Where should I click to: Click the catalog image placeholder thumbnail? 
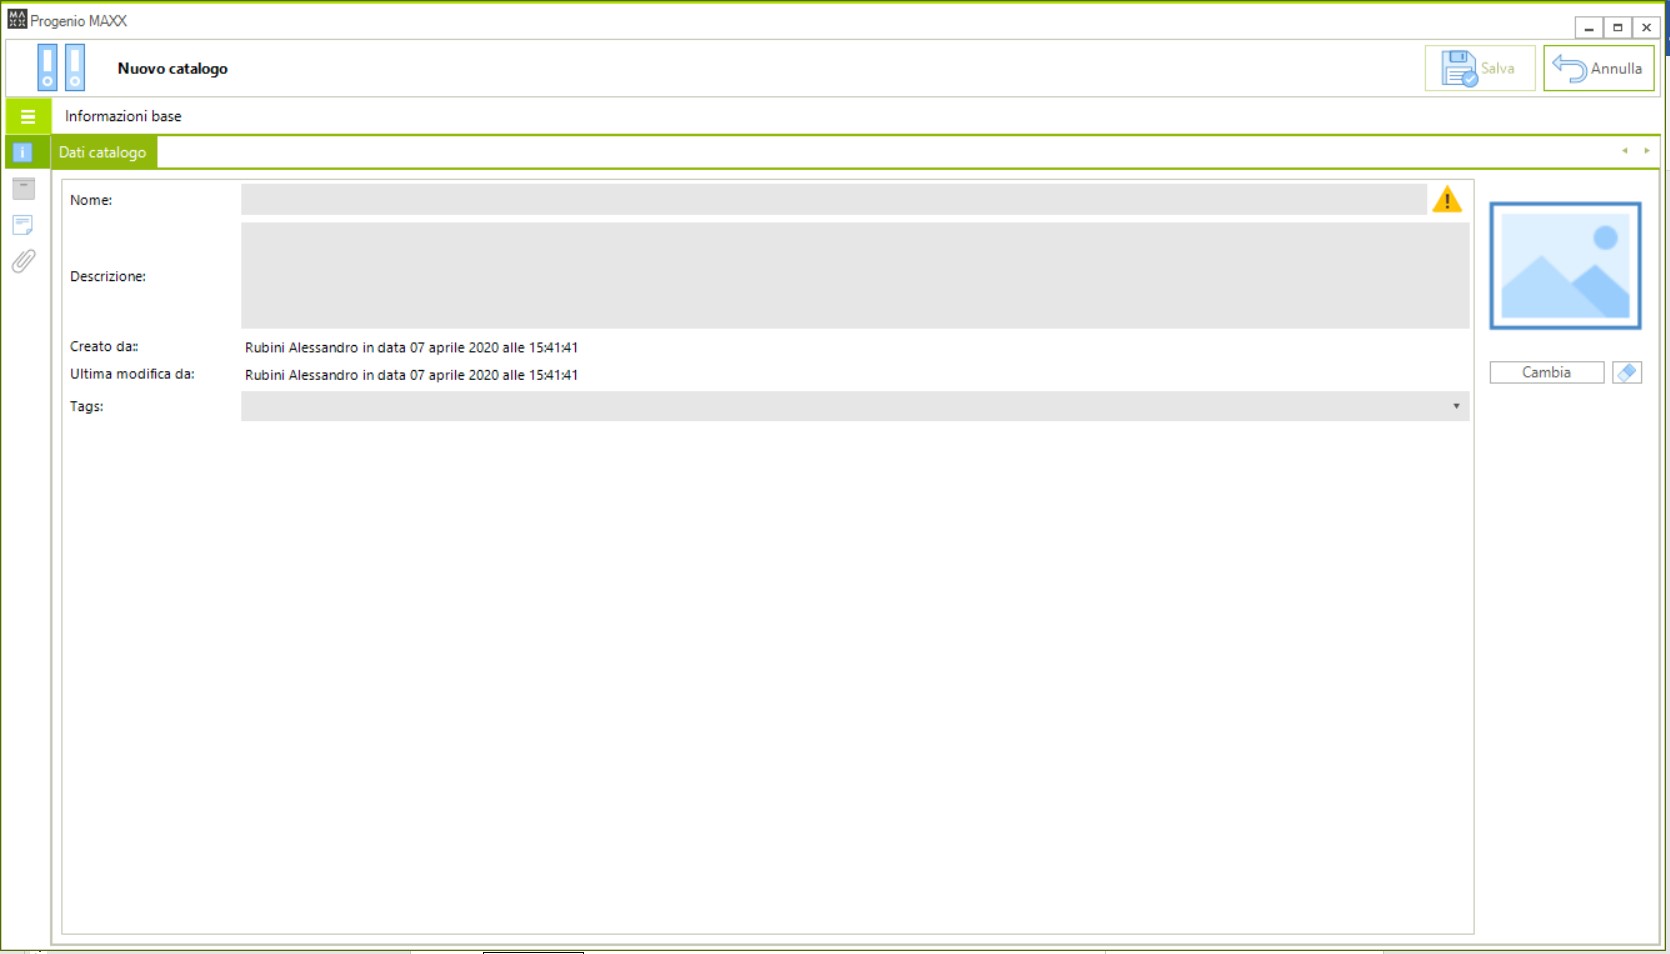point(1565,266)
